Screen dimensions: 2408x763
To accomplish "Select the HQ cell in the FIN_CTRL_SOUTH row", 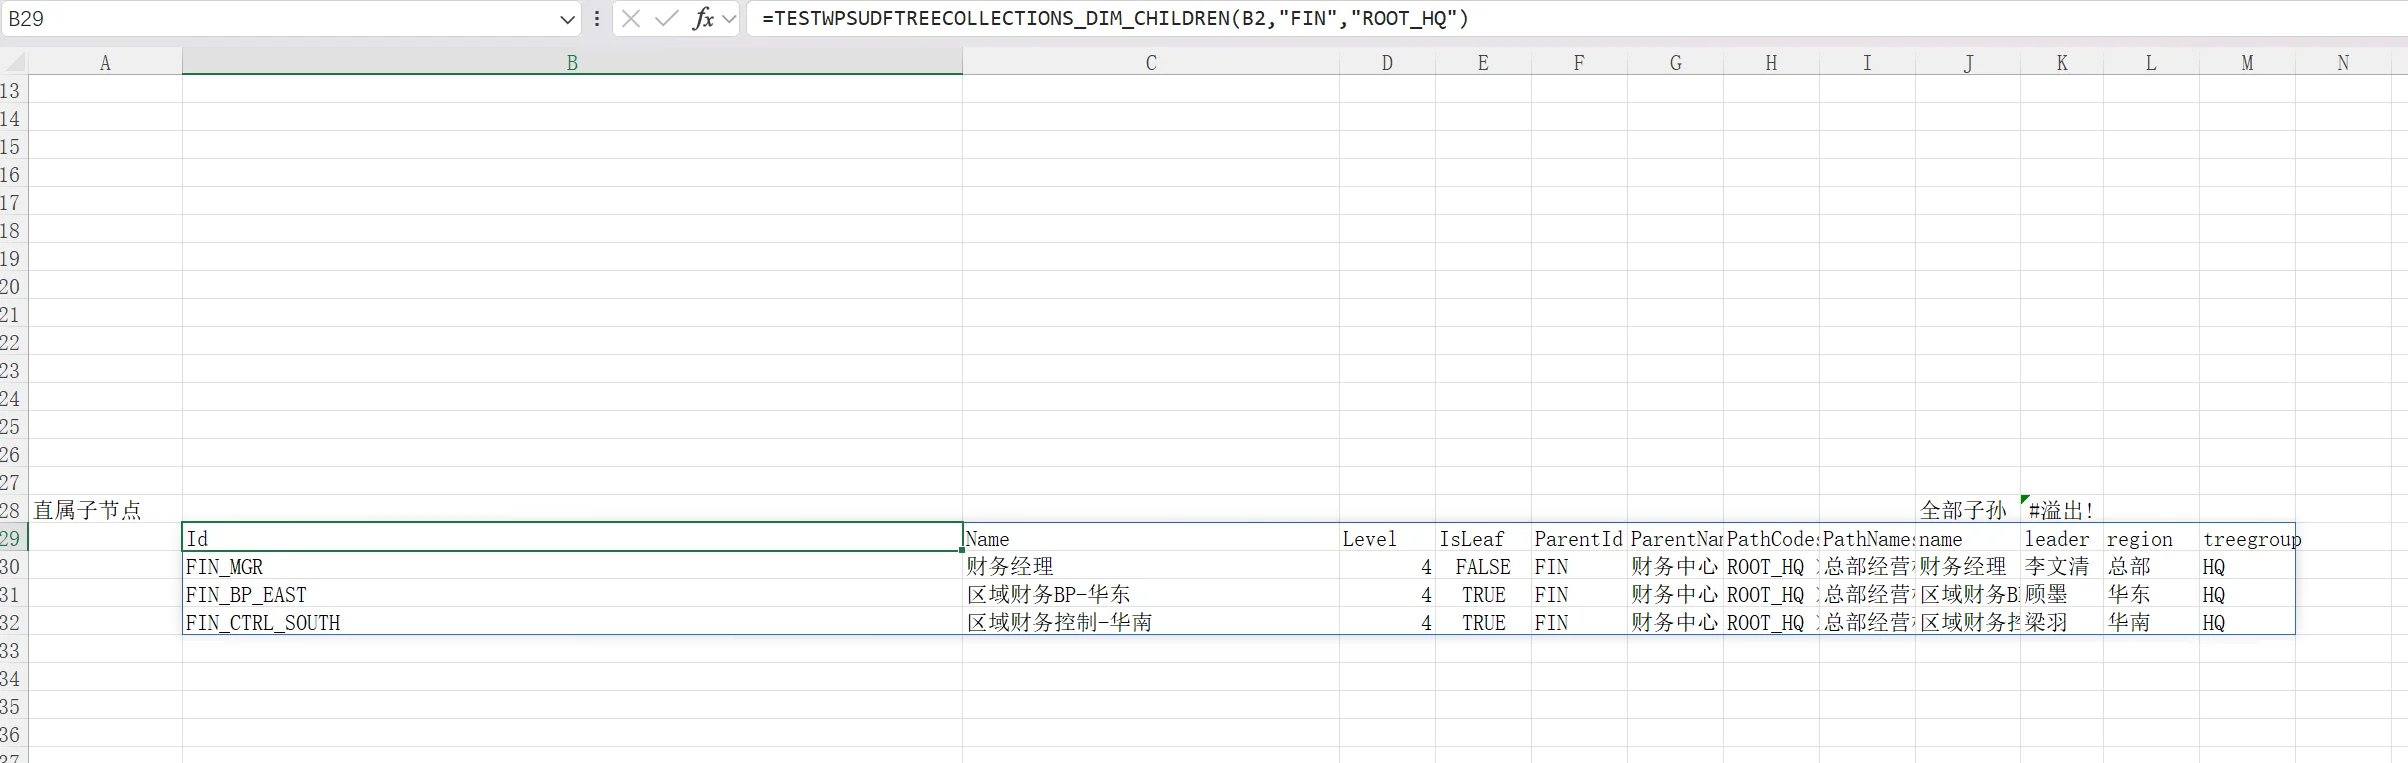I will tap(2247, 622).
